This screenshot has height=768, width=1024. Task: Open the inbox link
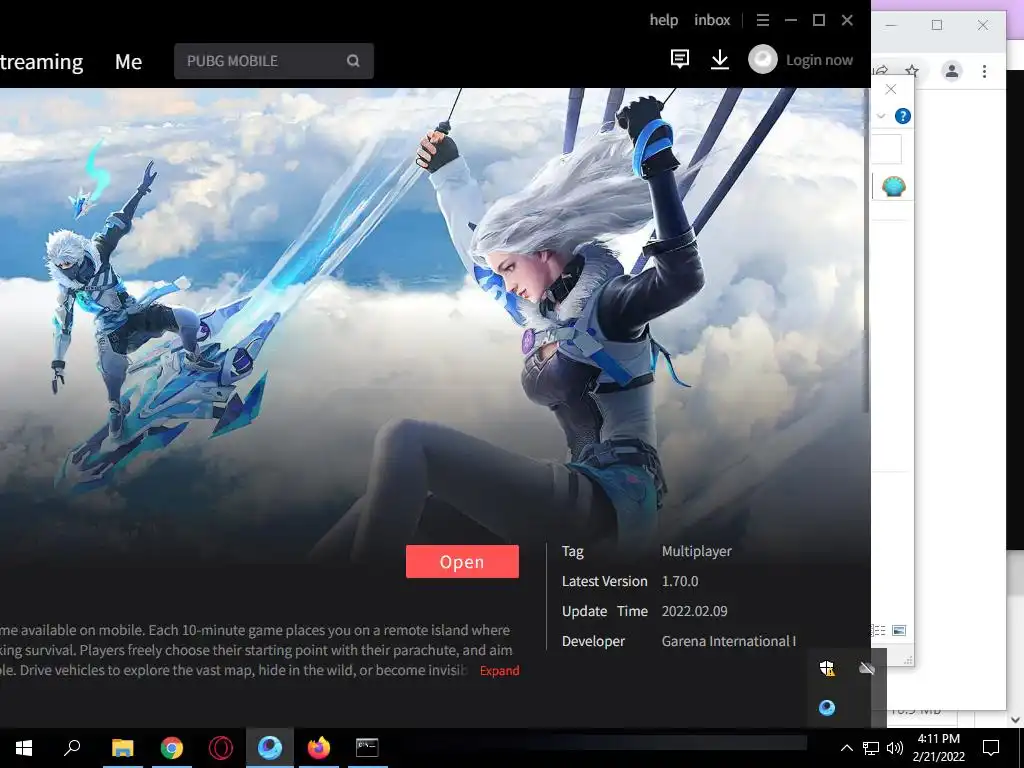(x=712, y=20)
